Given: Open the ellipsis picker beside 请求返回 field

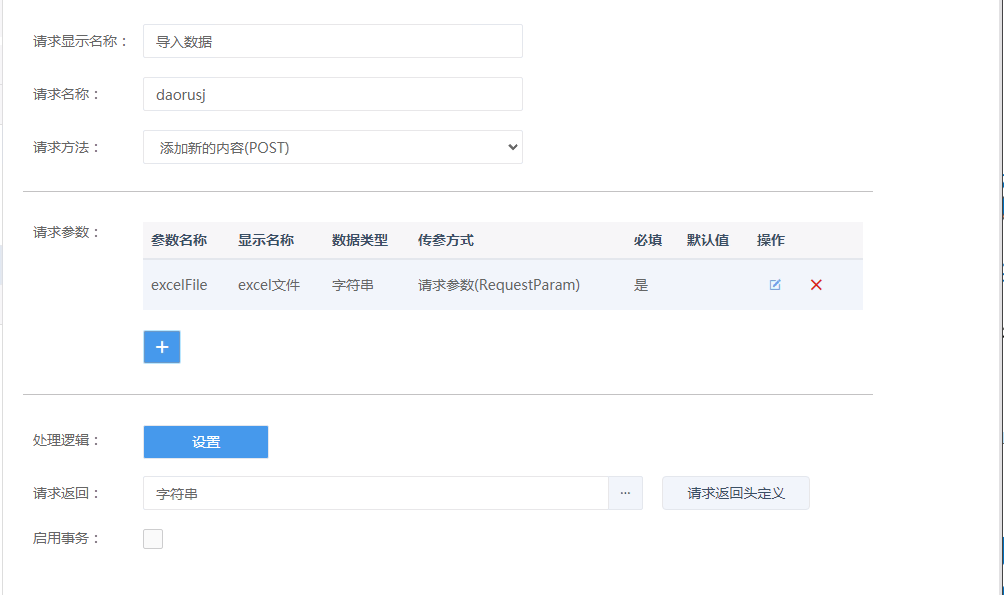Looking at the screenshot, I should tap(625, 493).
